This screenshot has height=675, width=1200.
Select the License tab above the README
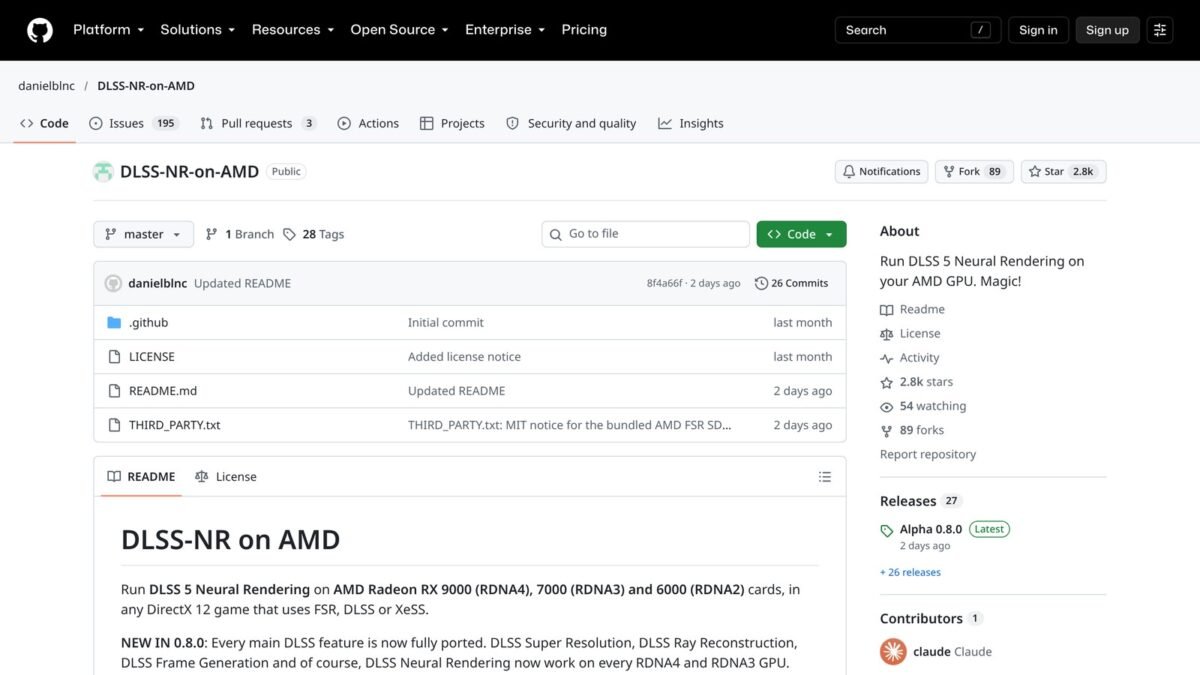pyautogui.click(x=226, y=477)
